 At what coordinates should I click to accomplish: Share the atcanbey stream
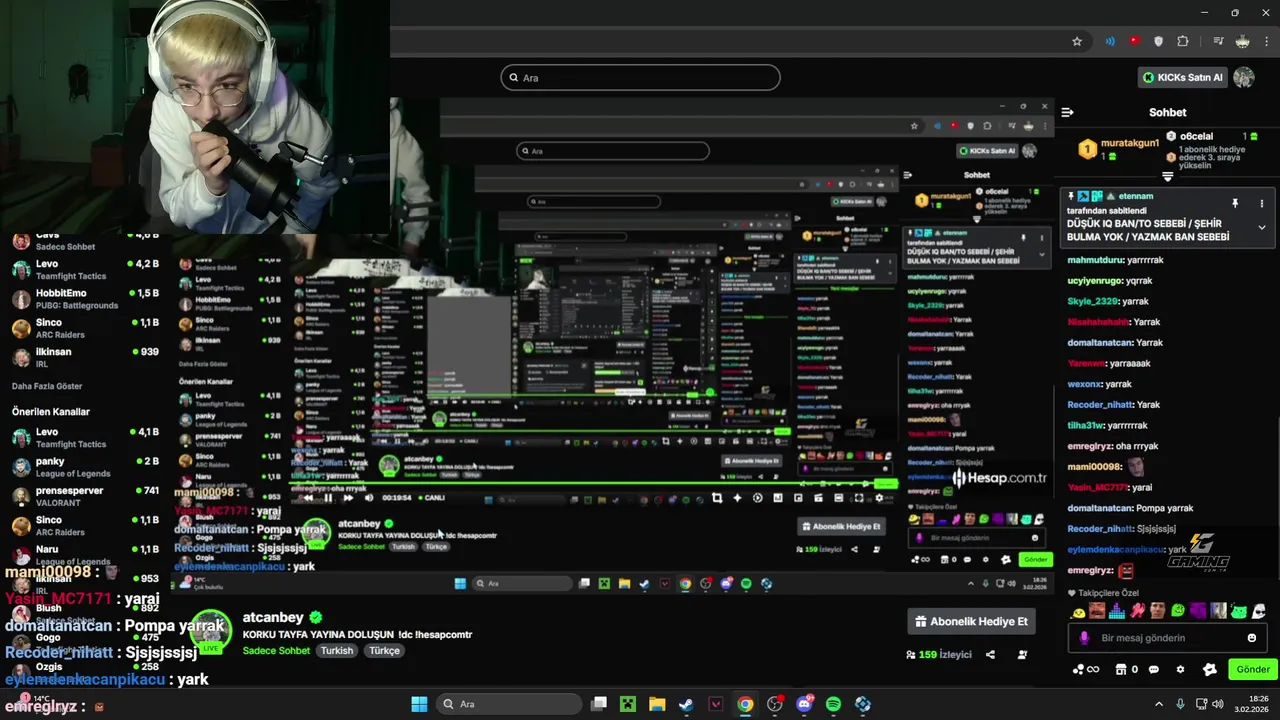[990, 655]
